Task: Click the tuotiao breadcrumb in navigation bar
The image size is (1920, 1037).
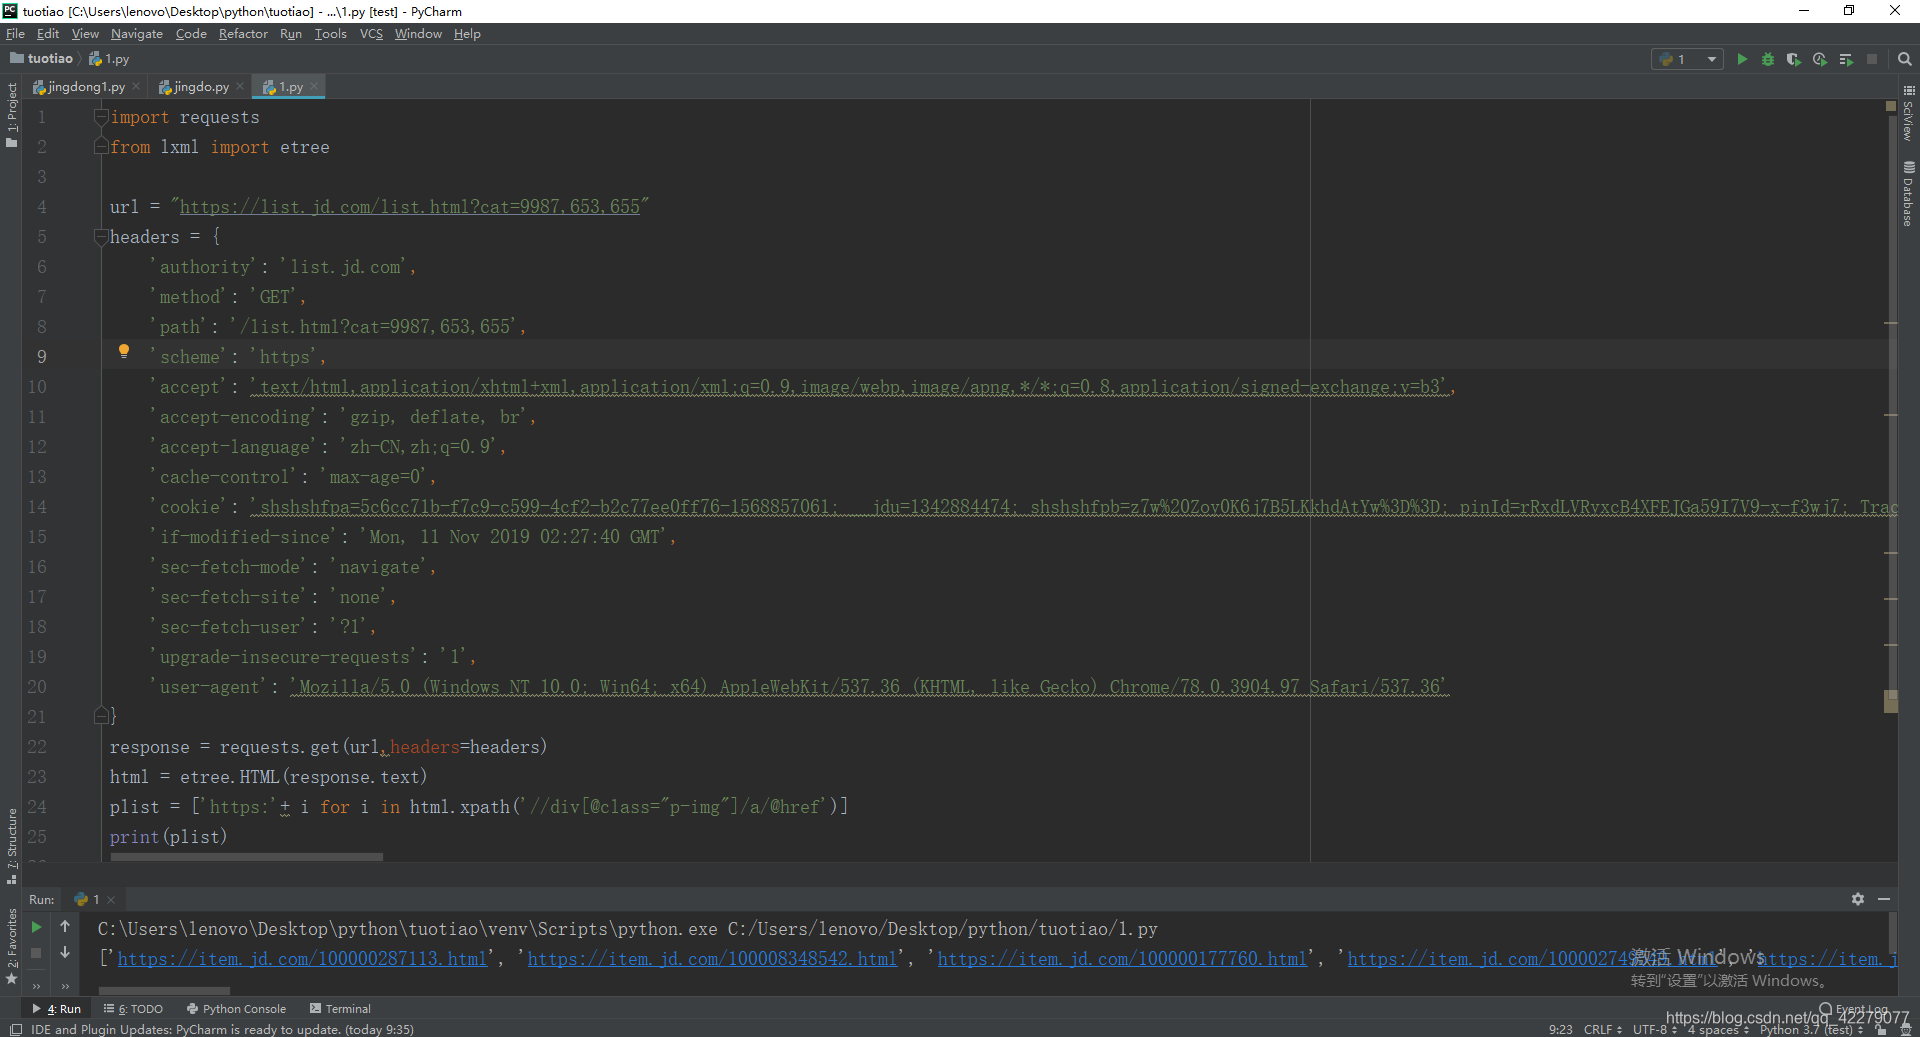Action: pyautogui.click(x=41, y=59)
